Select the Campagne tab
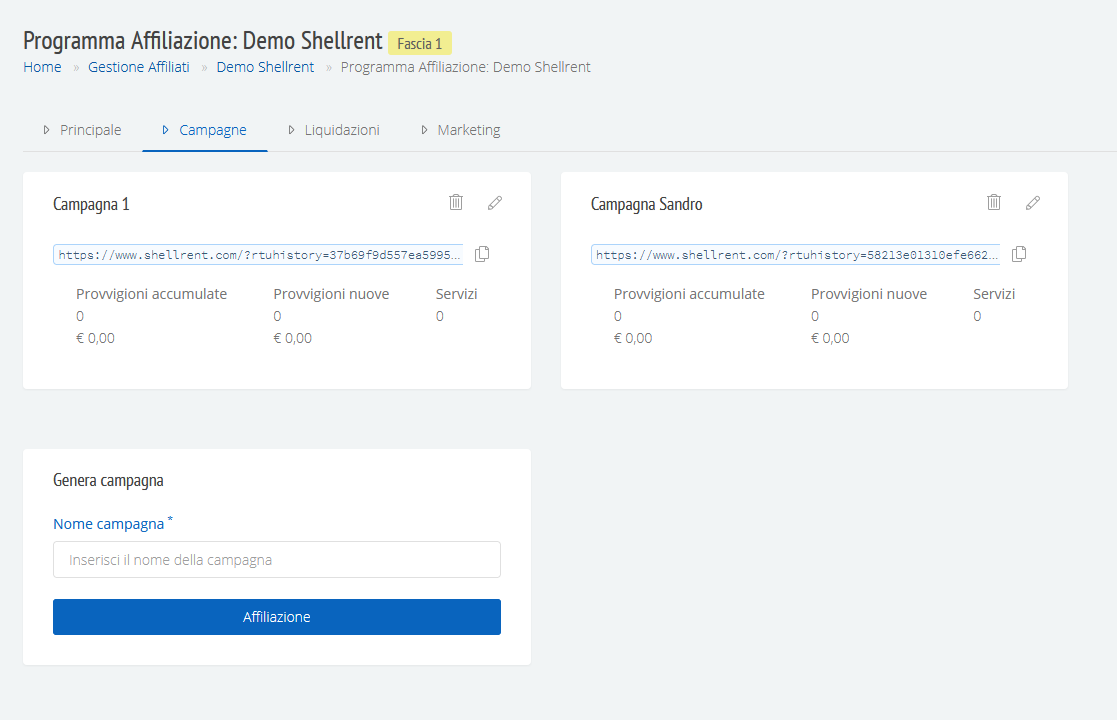The image size is (1117, 720). tap(204, 130)
